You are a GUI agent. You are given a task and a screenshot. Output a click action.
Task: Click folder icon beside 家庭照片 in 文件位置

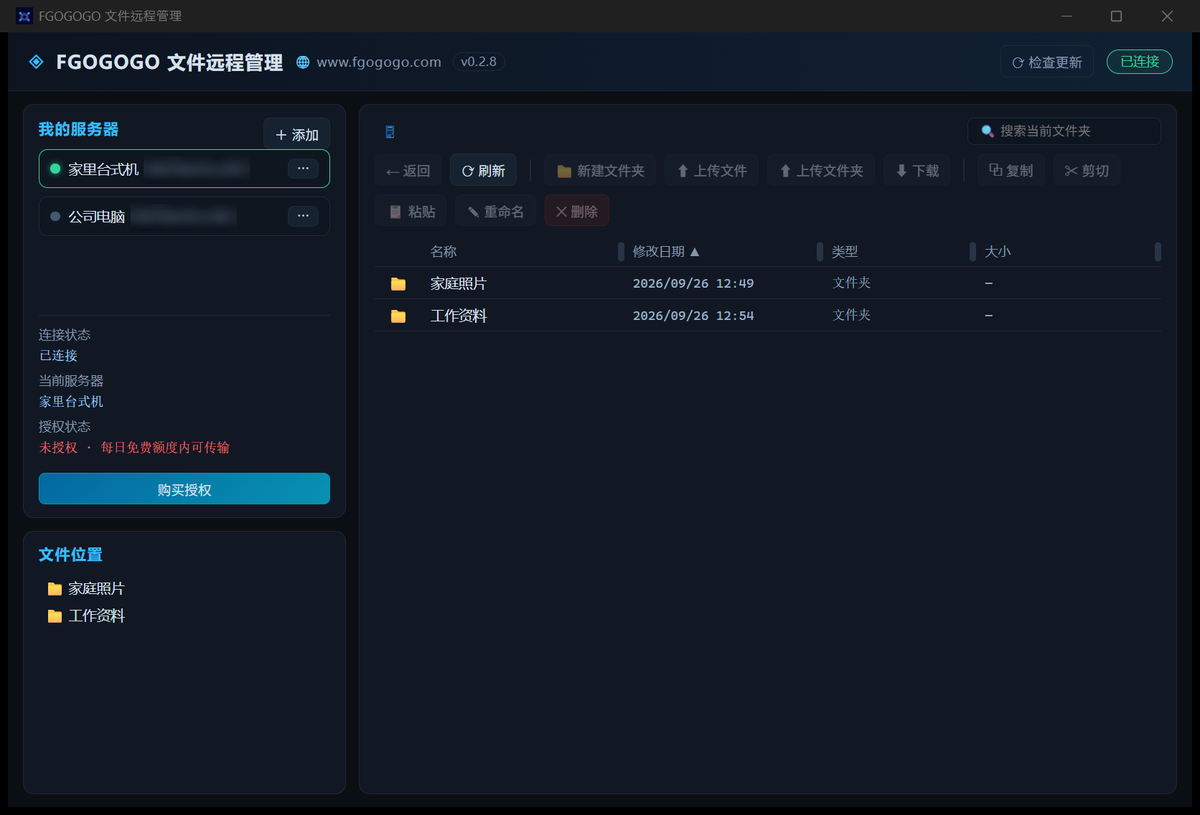point(55,589)
